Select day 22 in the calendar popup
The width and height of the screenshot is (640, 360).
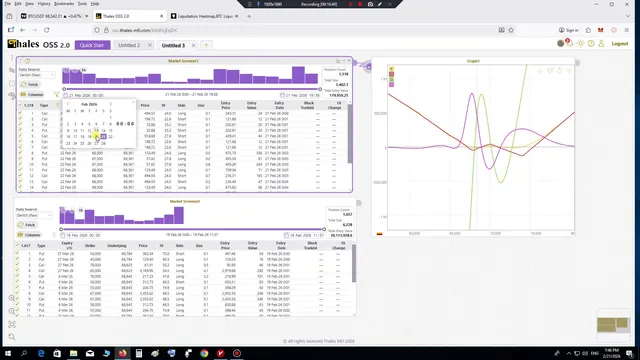click(x=110, y=137)
